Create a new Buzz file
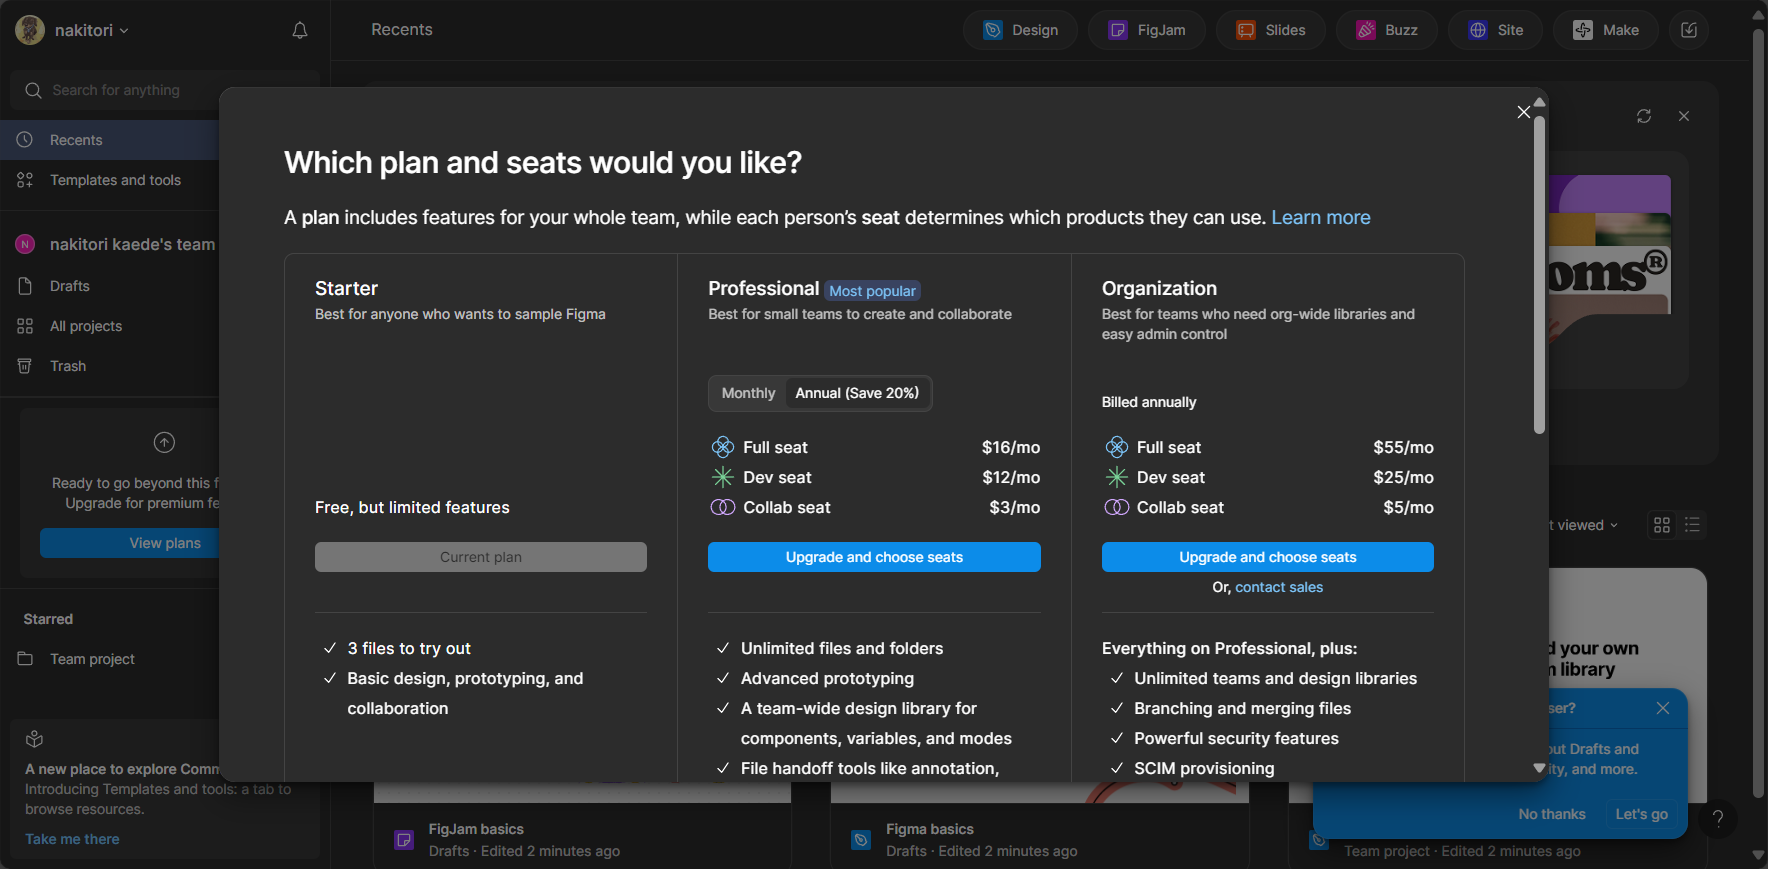This screenshot has height=869, width=1768. pyautogui.click(x=1387, y=30)
